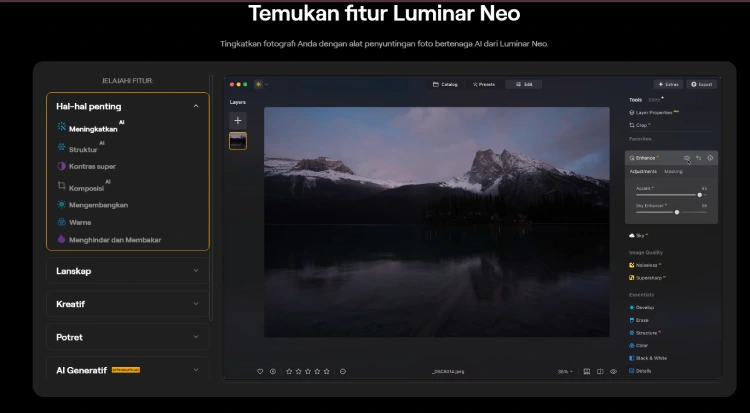The height and width of the screenshot is (413, 750).
Task: Select Meningkatkan feature link
Action: point(93,129)
